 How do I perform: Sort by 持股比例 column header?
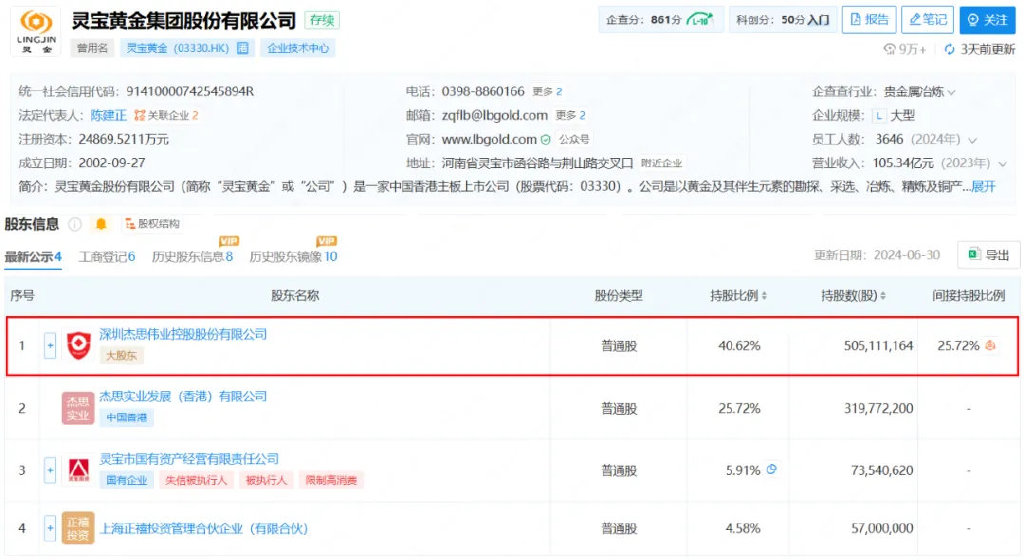[739, 296]
